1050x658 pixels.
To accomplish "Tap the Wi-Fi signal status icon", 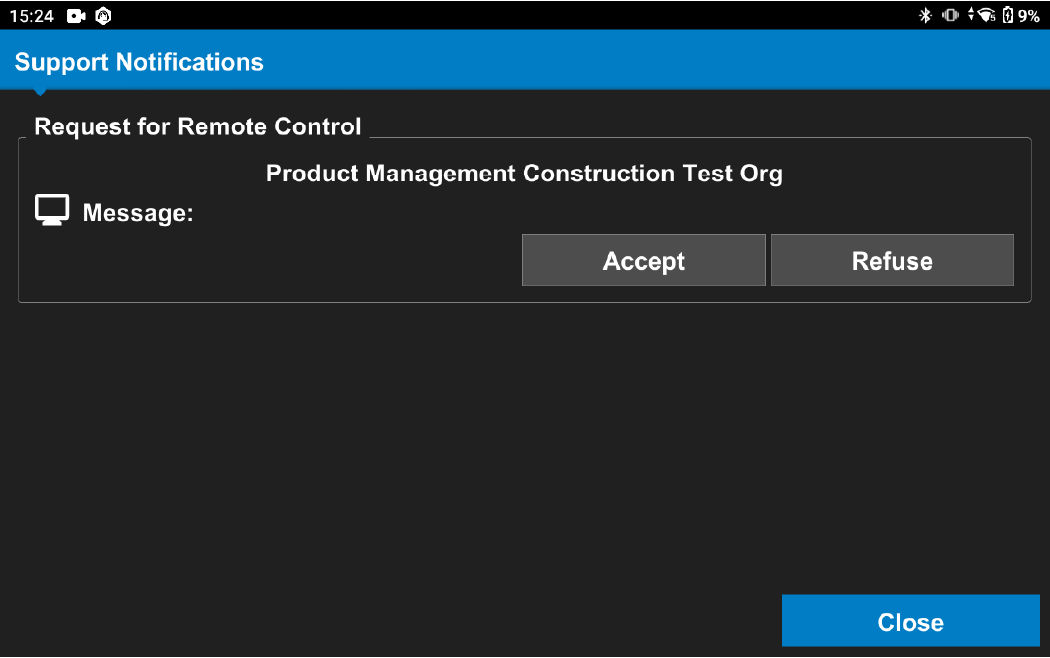I will point(986,15).
